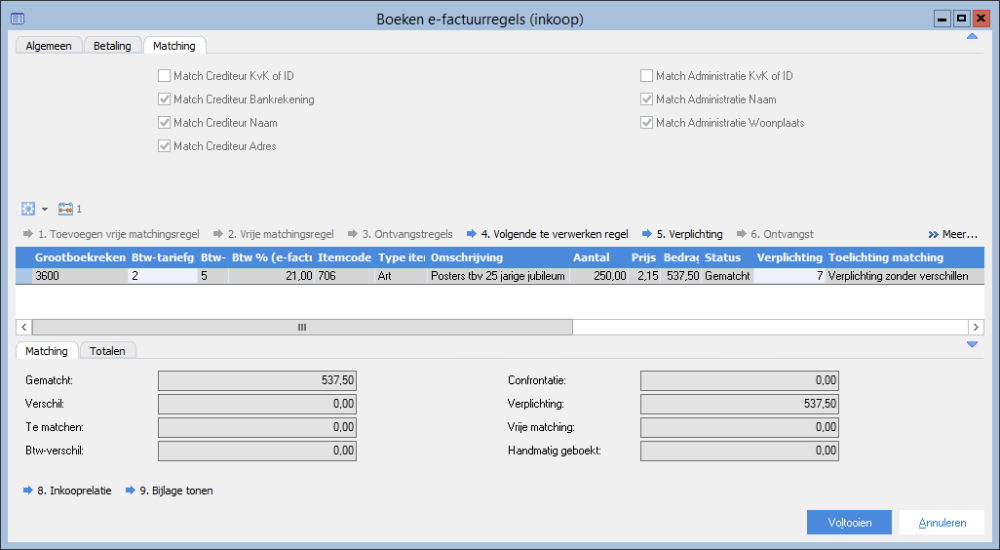Select cell 'Posters tbv 25 jarige jubileum'

pyautogui.click(x=498, y=276)
